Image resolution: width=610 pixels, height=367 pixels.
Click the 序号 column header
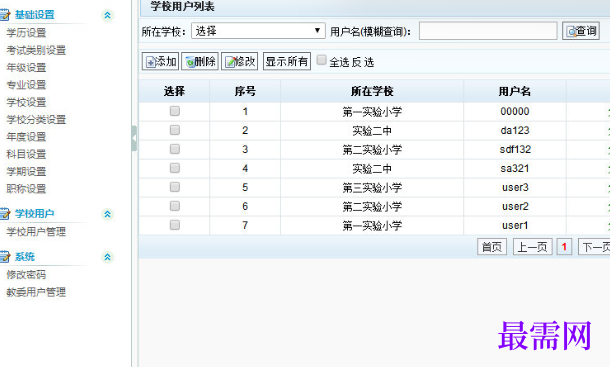245,91
